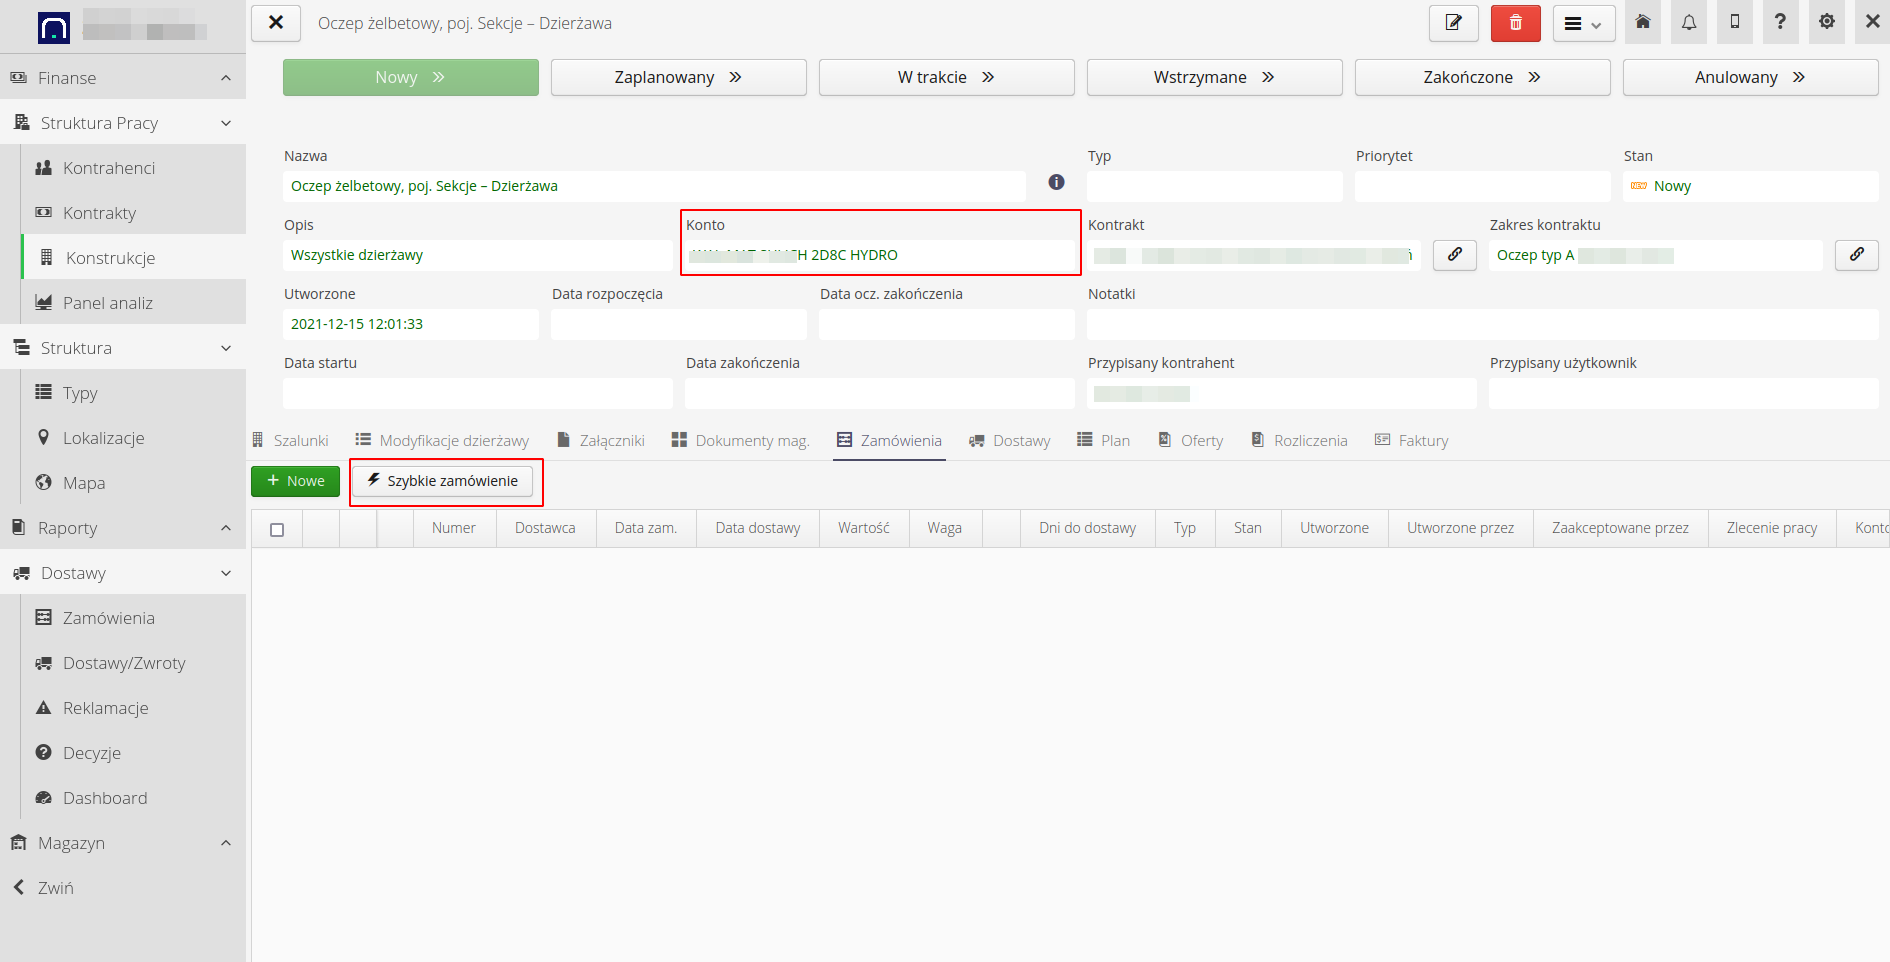The height and width of the screenshot is (962, 1890).
Task: Expand the Magazyn sidebar section
Action: point(225,843)
